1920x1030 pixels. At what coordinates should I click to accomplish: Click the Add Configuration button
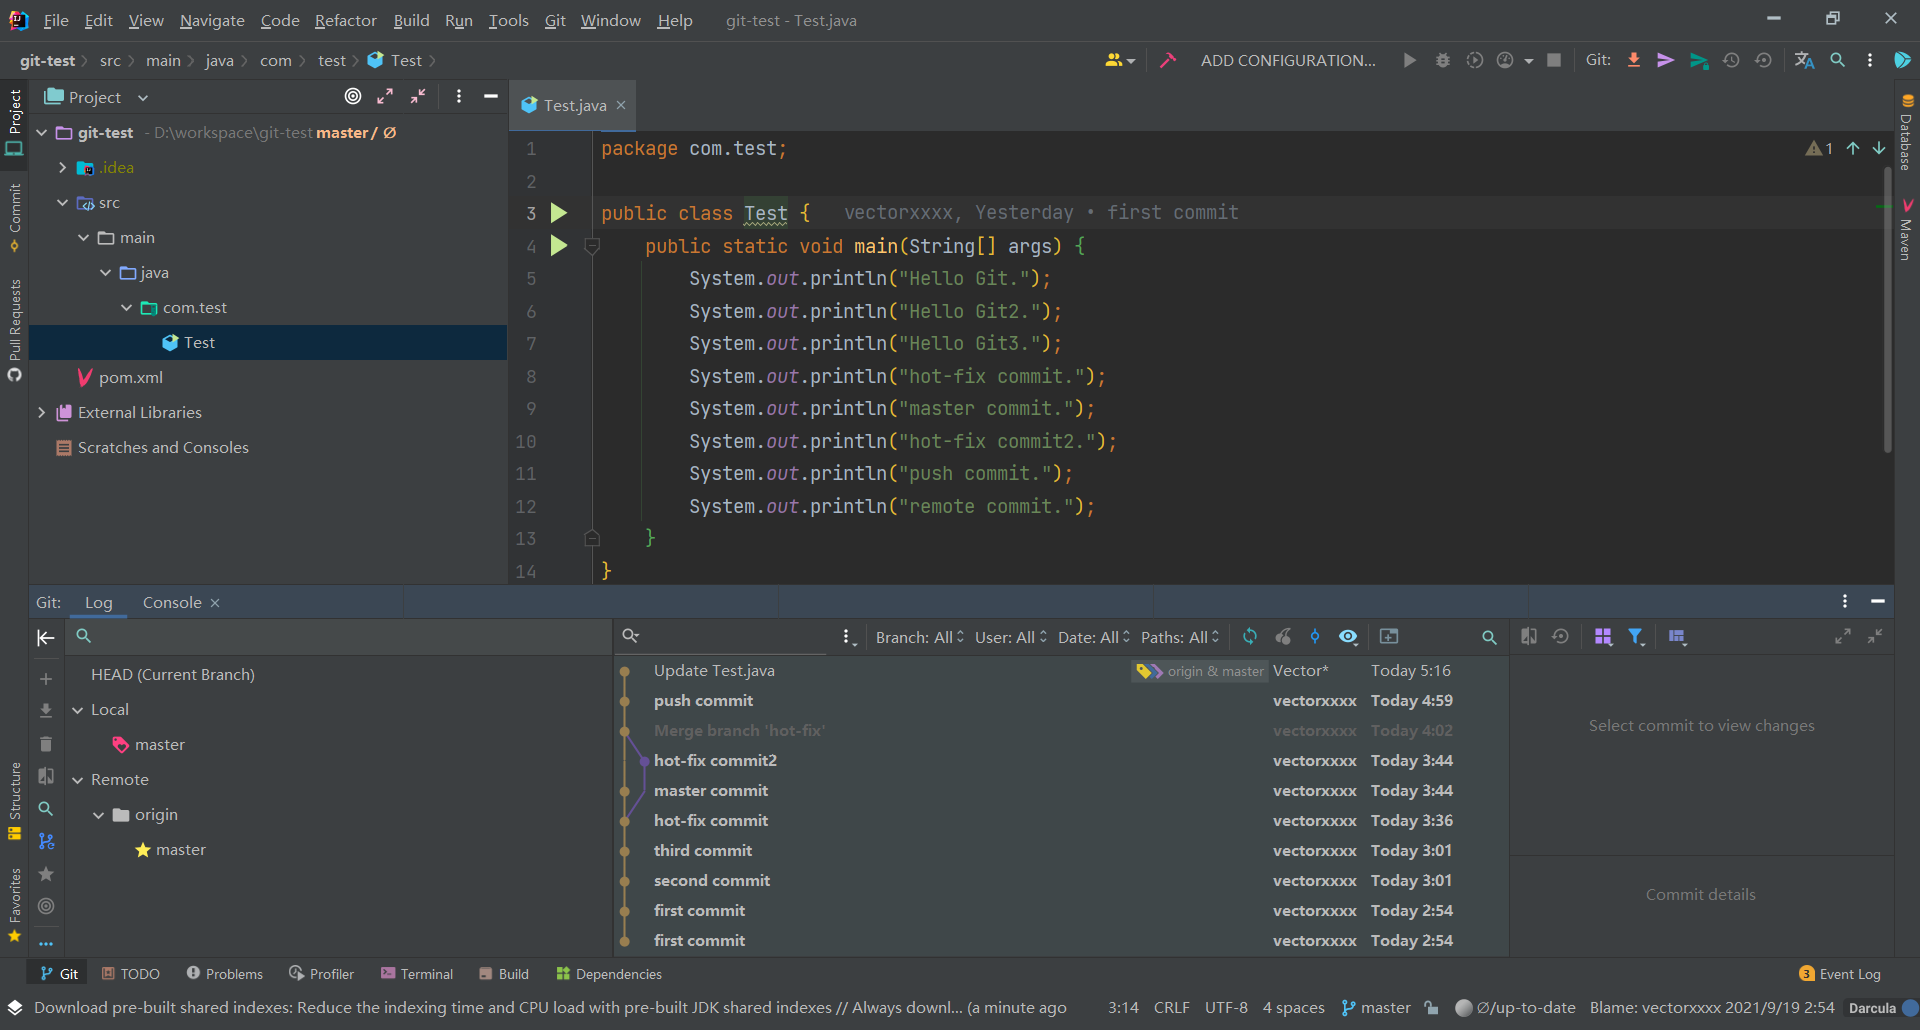[1288, 60]
